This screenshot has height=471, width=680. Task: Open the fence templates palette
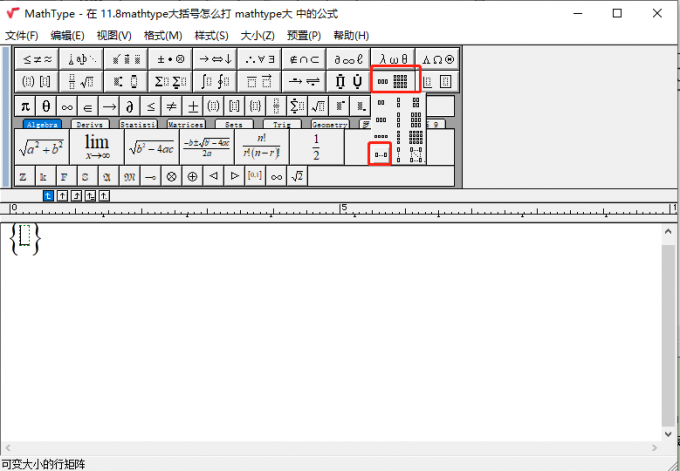click(x=37, y=81)
